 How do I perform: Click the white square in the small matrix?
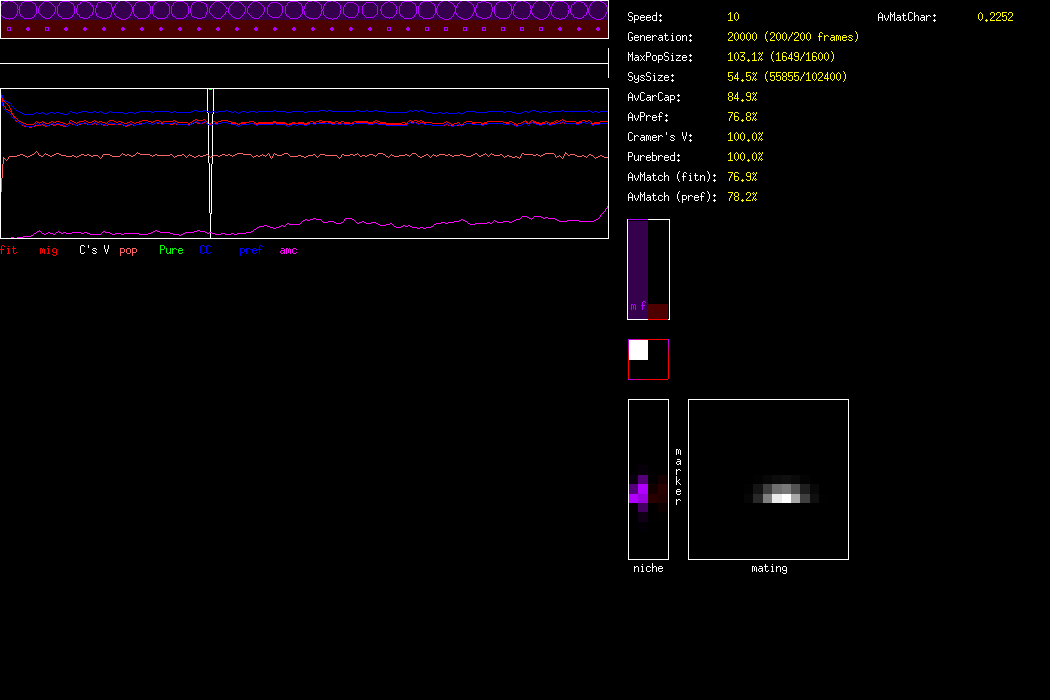click(638, 350)
